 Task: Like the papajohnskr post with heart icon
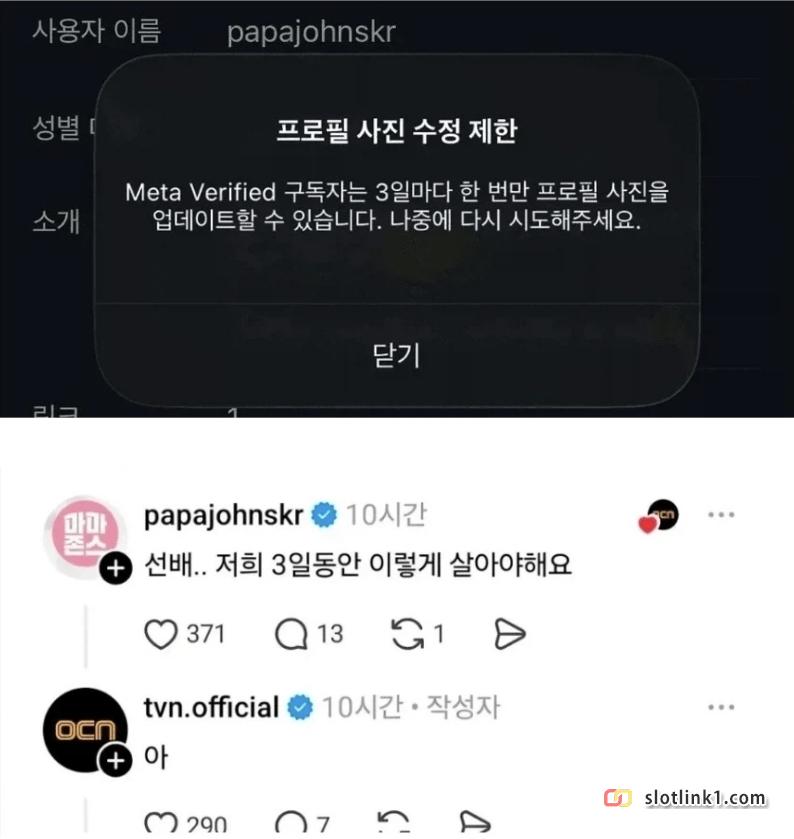click(x=161, y=634)
